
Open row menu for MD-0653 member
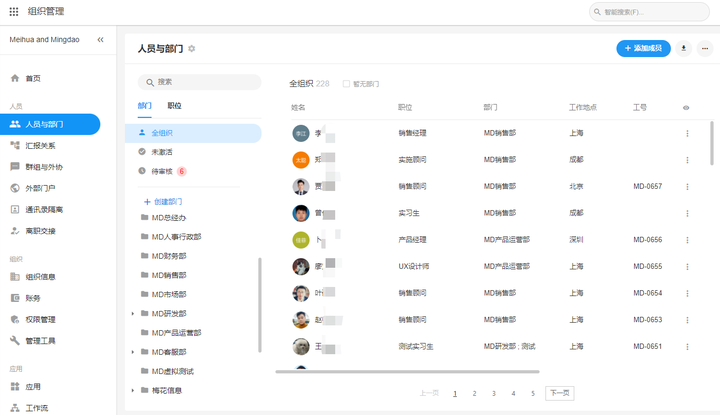click(x=687, y=320)
